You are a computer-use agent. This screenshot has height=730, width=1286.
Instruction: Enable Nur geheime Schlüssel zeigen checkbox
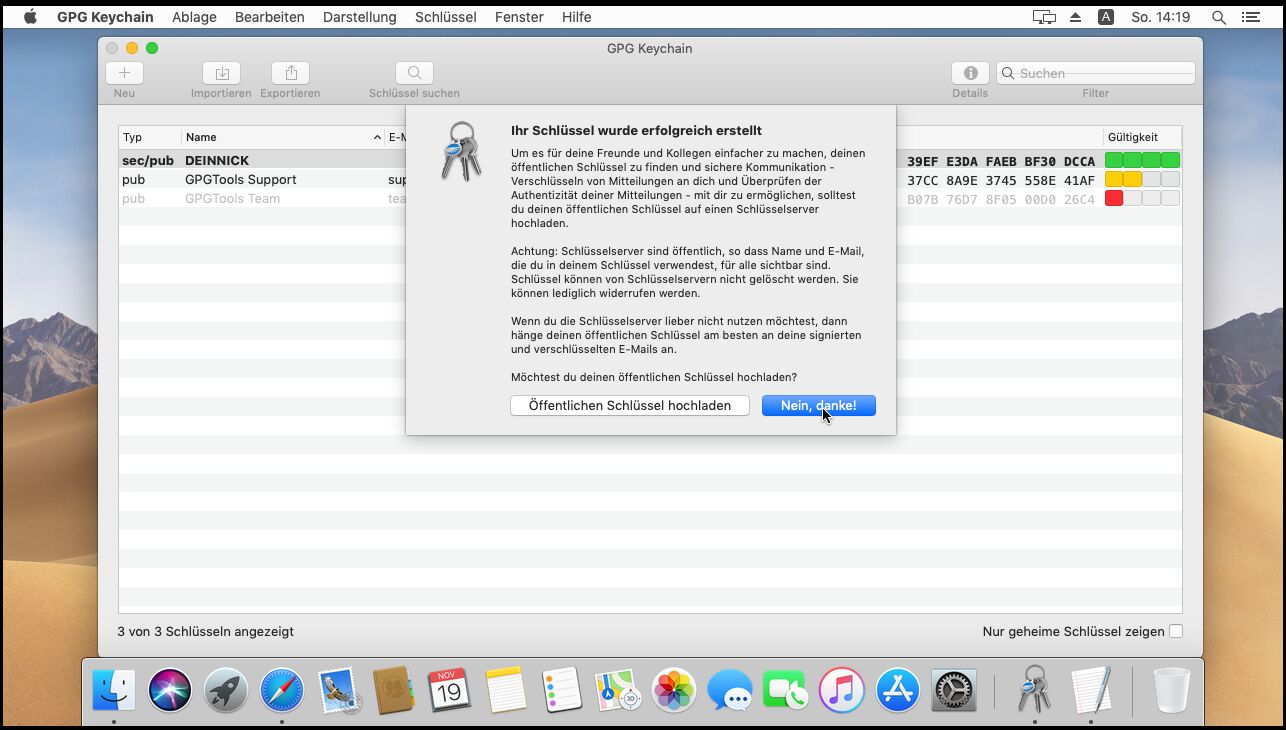(1176, 631)
